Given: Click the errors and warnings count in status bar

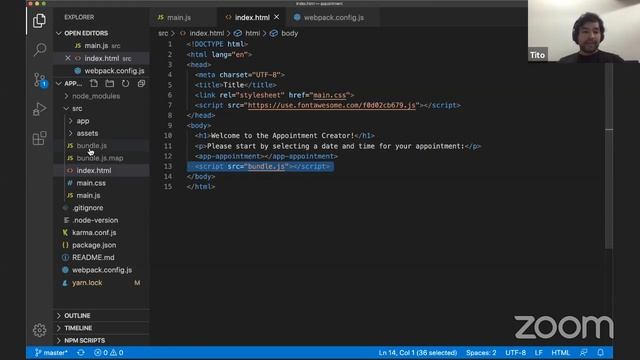Looking at the screenshot, I should 109,353.
